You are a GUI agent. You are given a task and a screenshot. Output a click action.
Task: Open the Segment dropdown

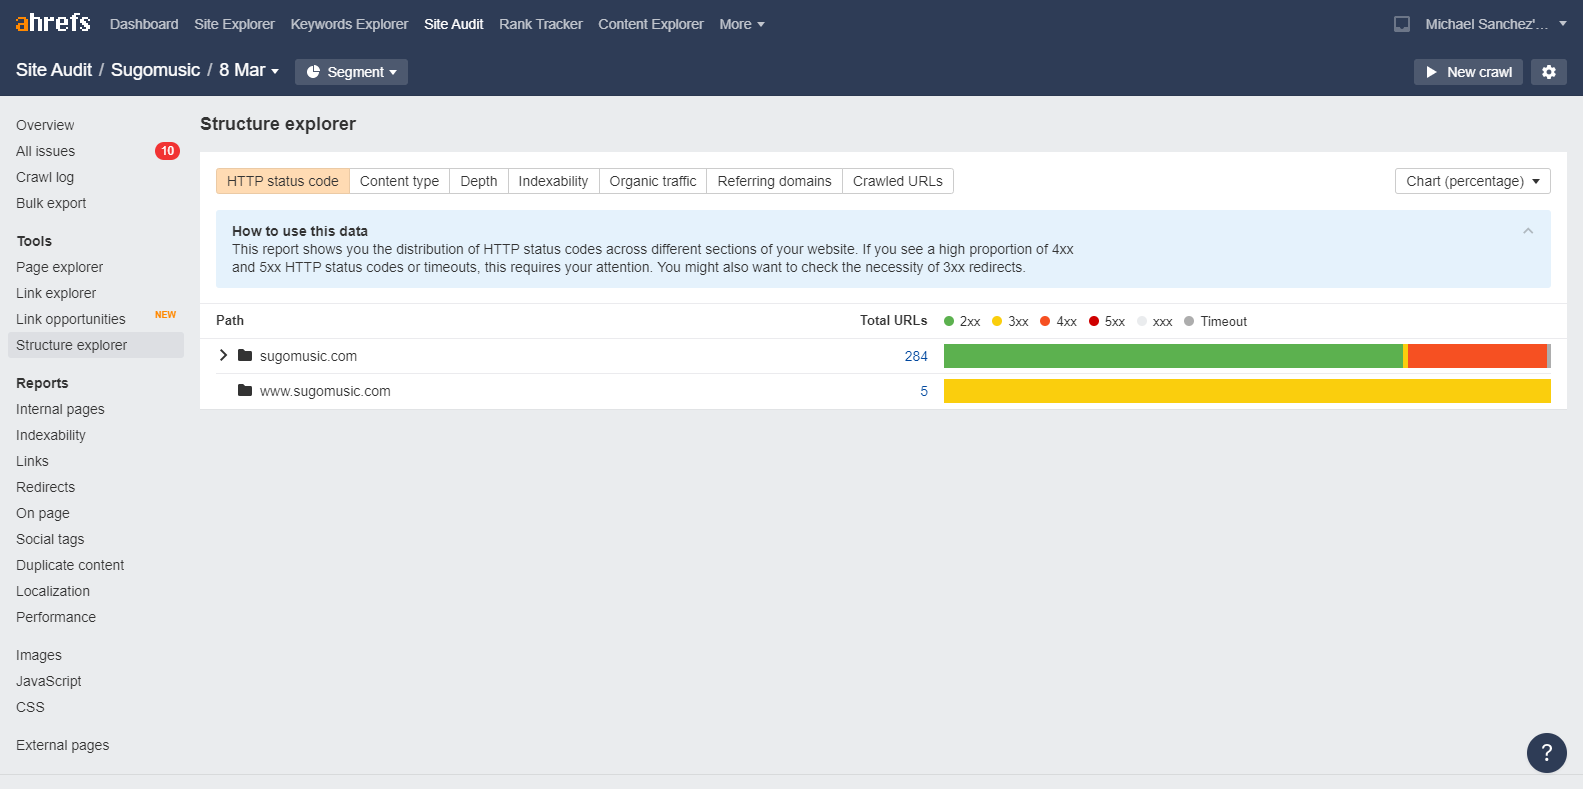point(351,72)
